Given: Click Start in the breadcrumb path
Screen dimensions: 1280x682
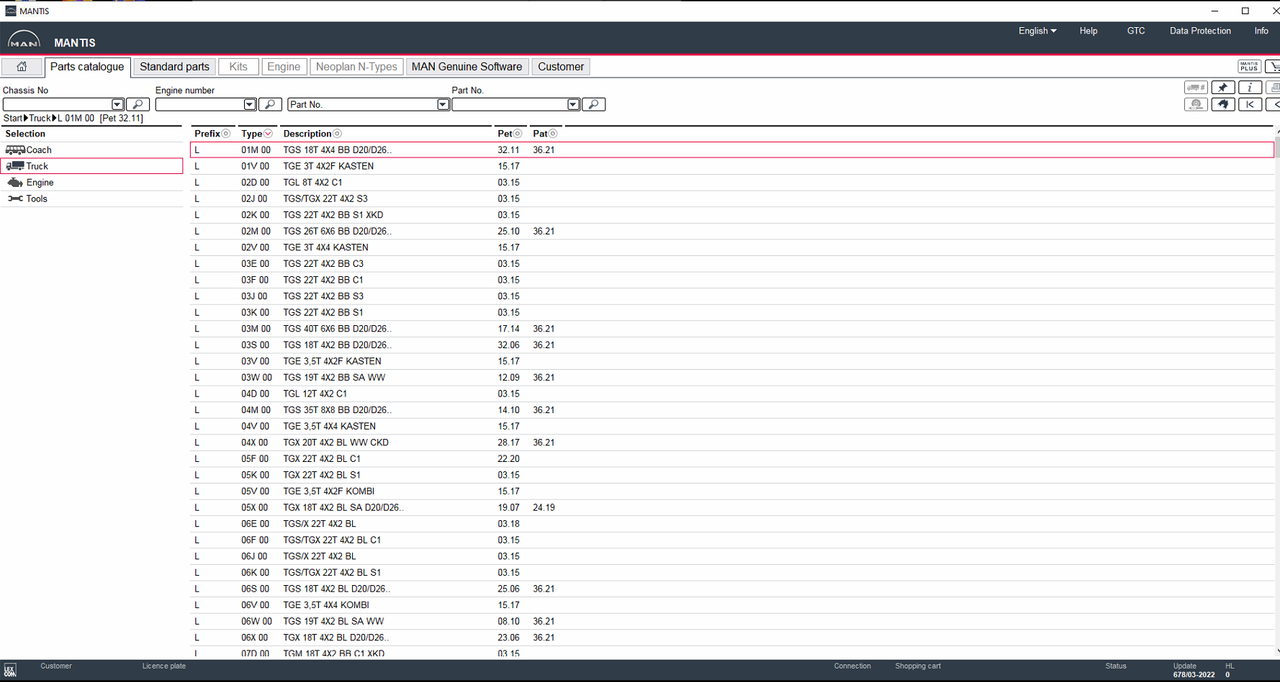Looking at the screenshot, I should [x=13, y=118].
